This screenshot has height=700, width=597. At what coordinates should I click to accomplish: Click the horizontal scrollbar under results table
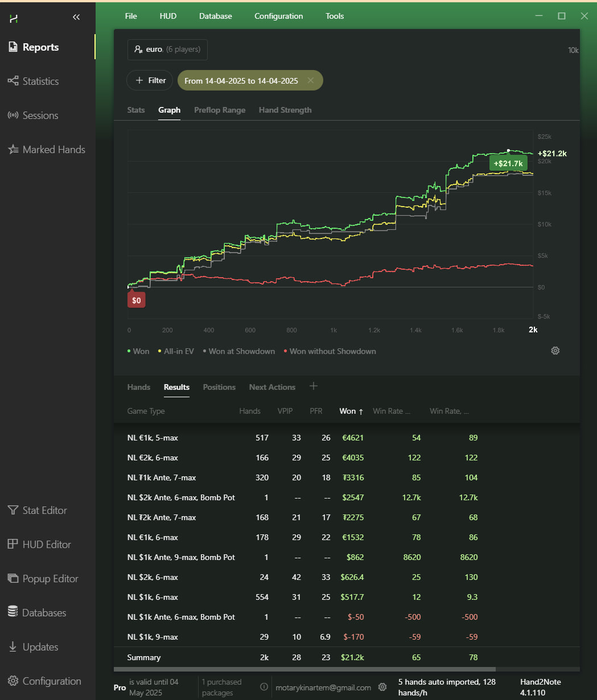[x=305, y=669]
